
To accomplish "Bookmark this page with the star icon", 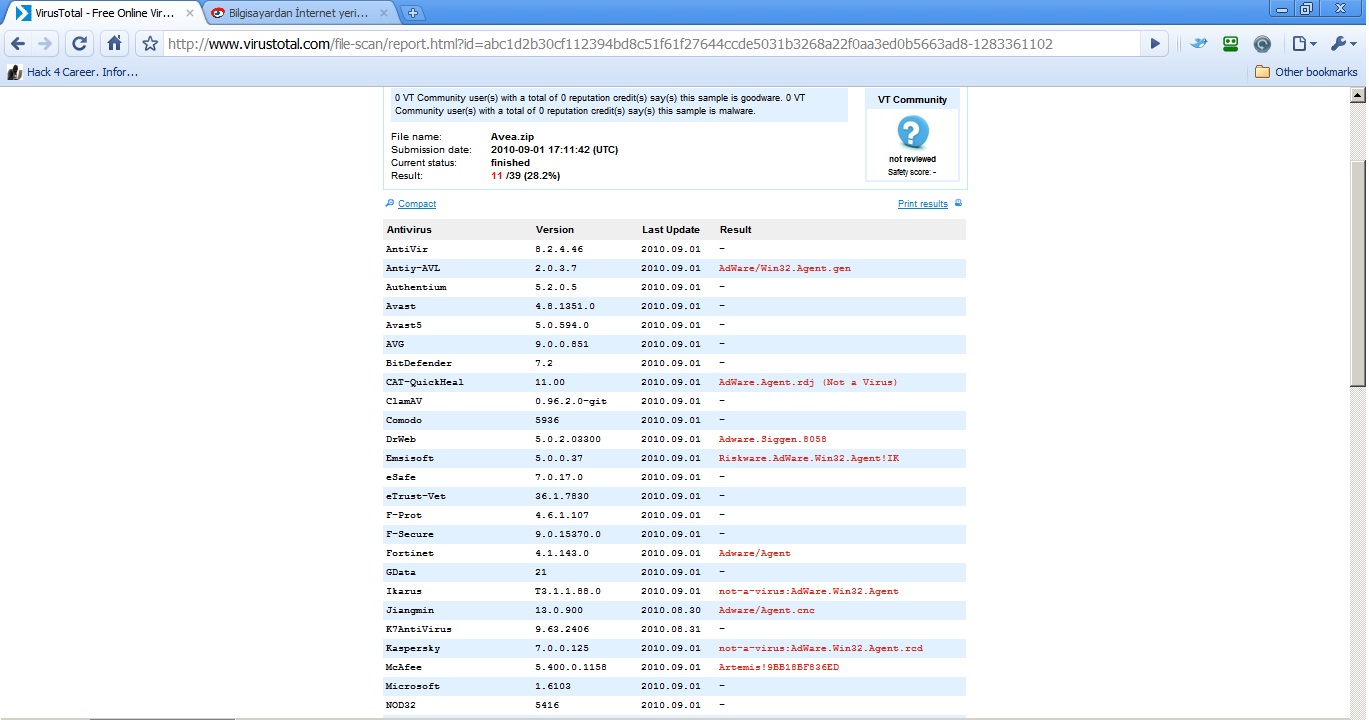I will click(150, 44).
